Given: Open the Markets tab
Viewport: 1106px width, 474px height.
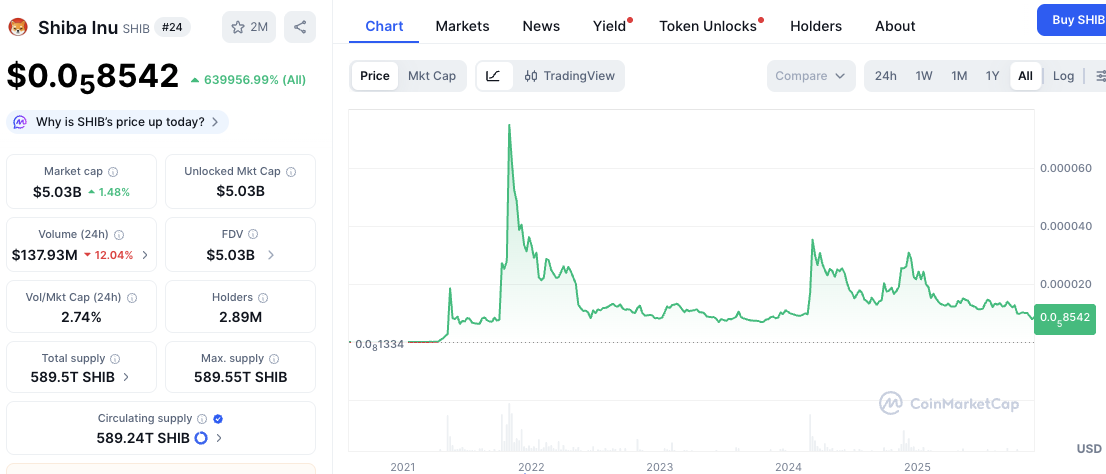Looking at the screenshot, I should (x=462, y=26).
